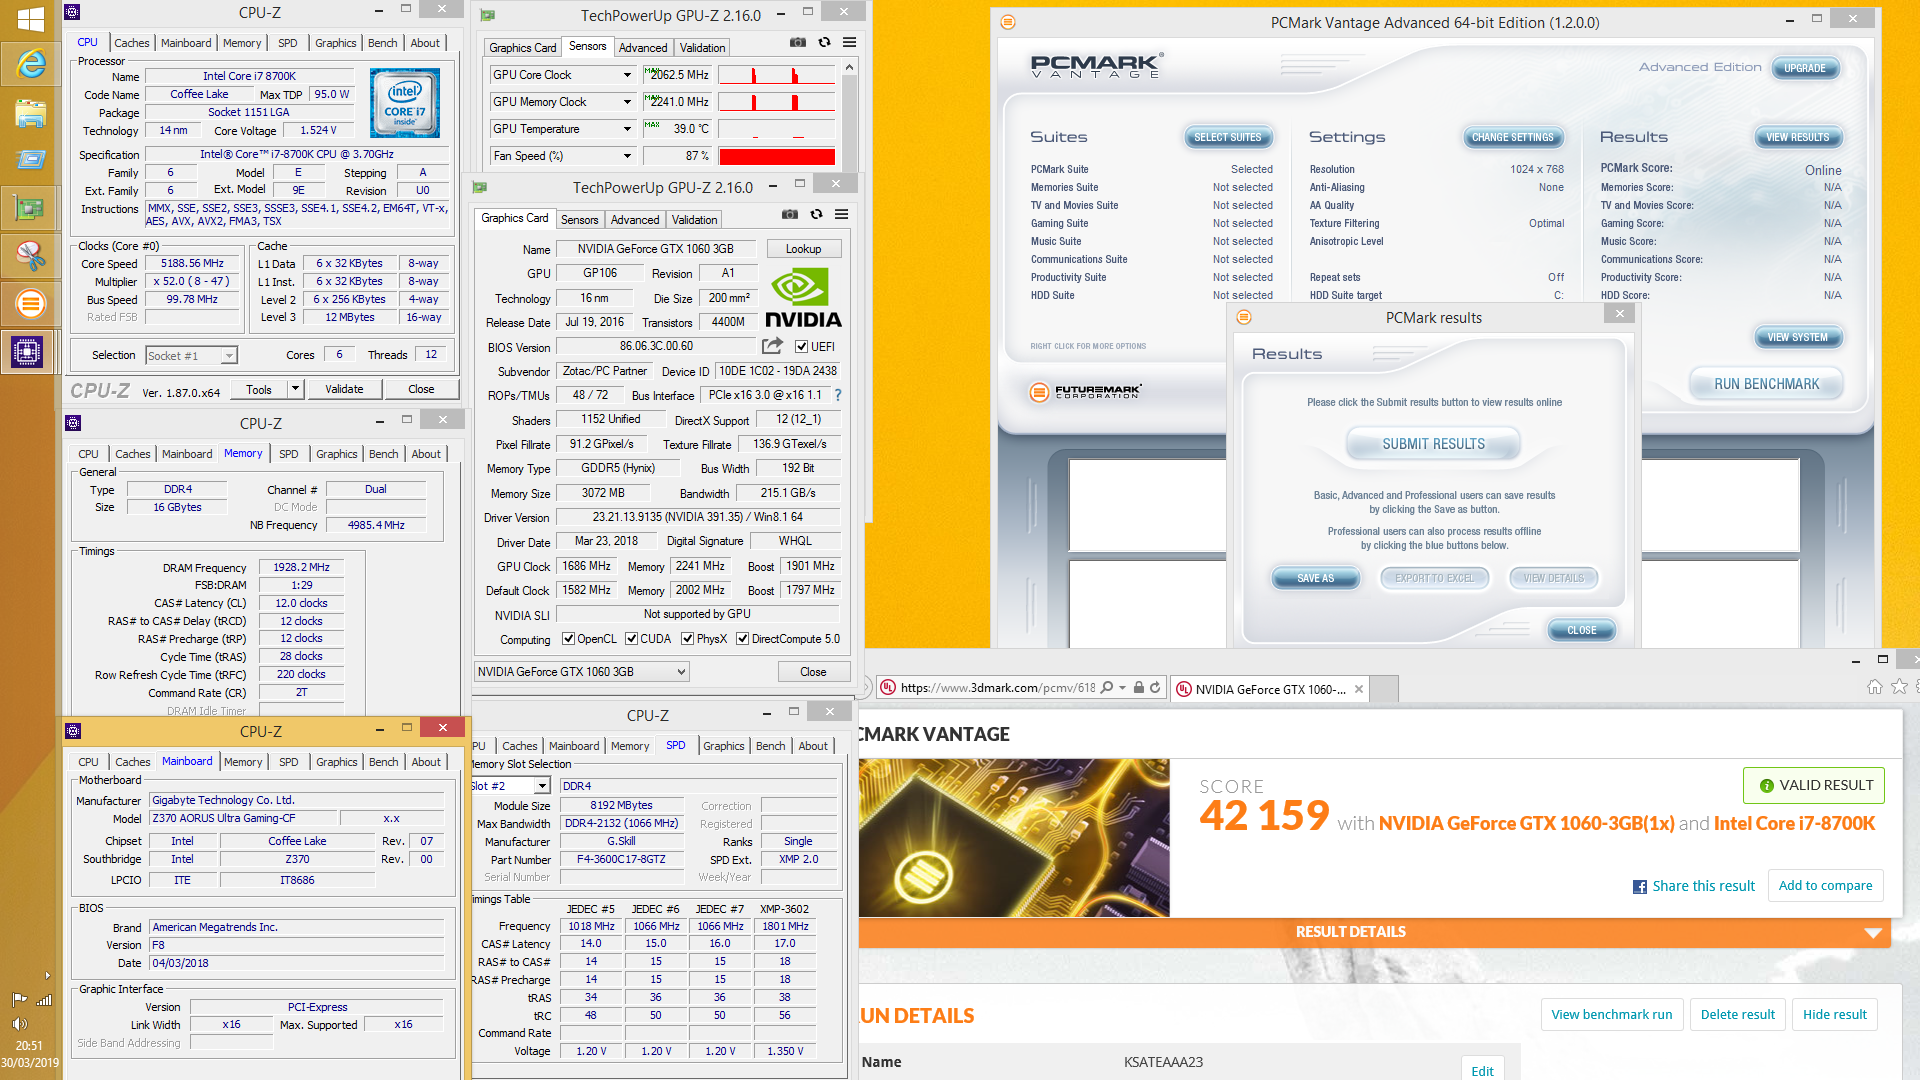
Task: Open the hamburger menu in GPU-Z Sensors window
Action: (849, 42)
